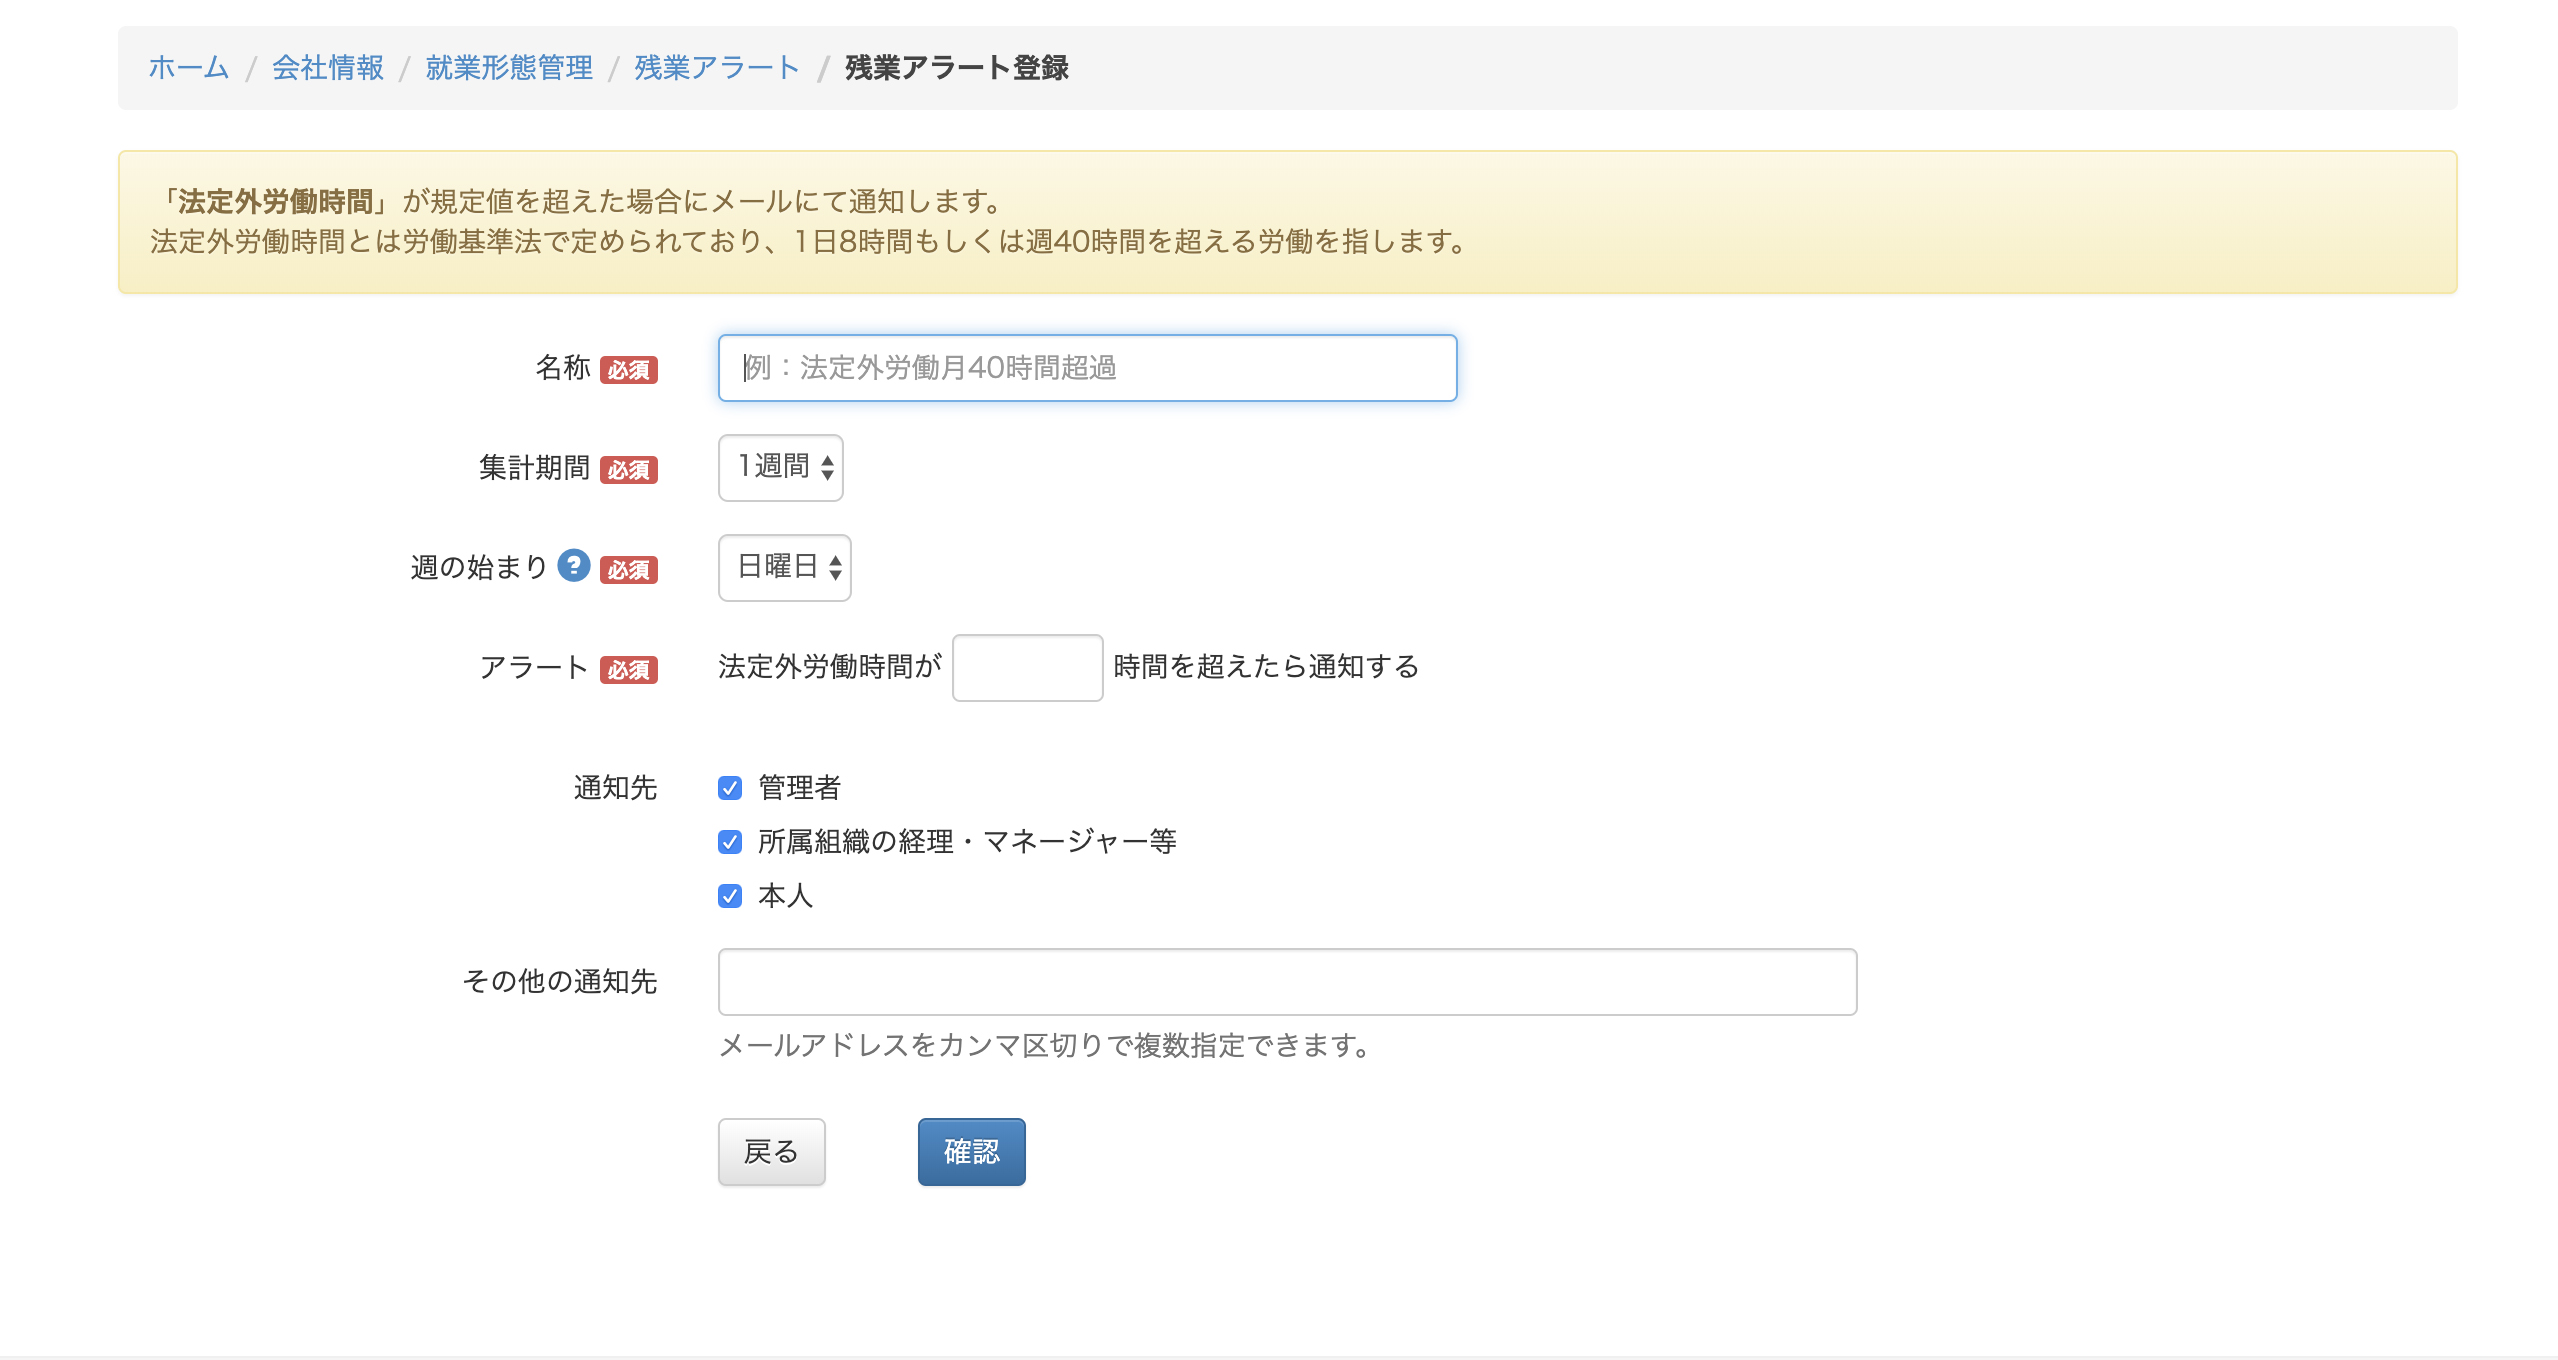Image resolution: width=2558 pixels, height=1360 pixels.
Task: Click the アラート hours threshold input box
Action: pyautogui.click(x=1028, y=667)
